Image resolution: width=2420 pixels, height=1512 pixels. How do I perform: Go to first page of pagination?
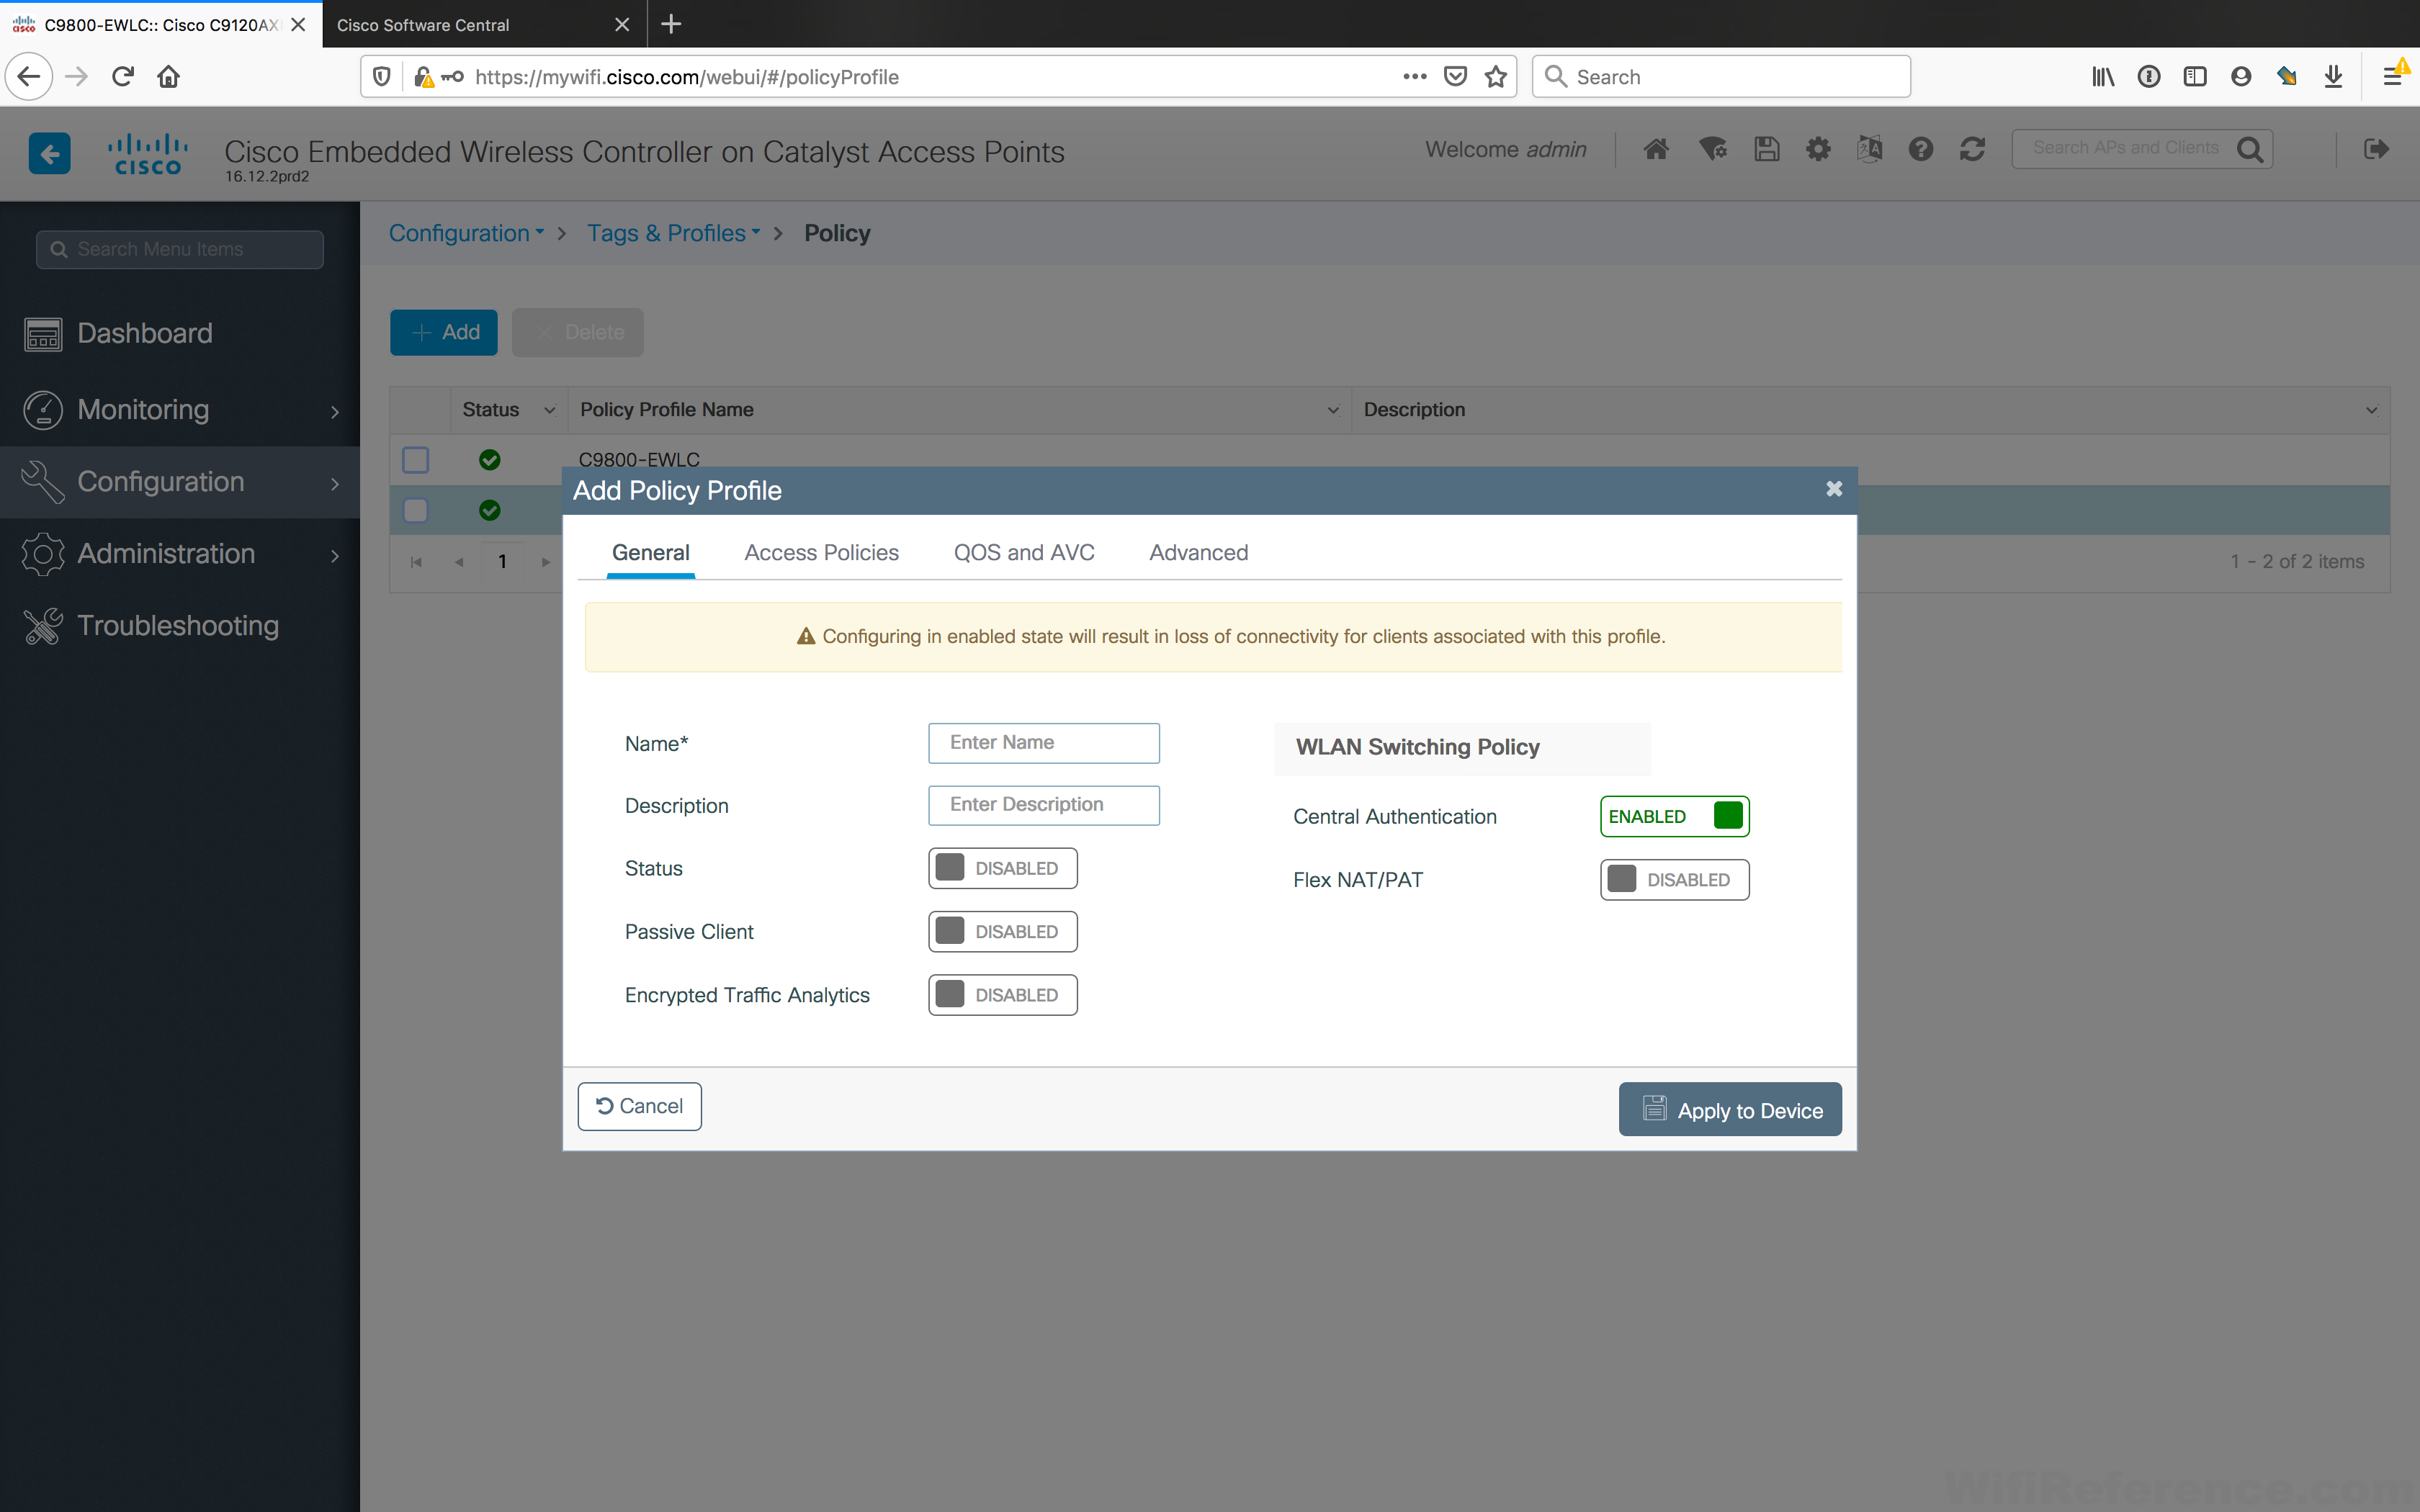[x=416, y=562]
